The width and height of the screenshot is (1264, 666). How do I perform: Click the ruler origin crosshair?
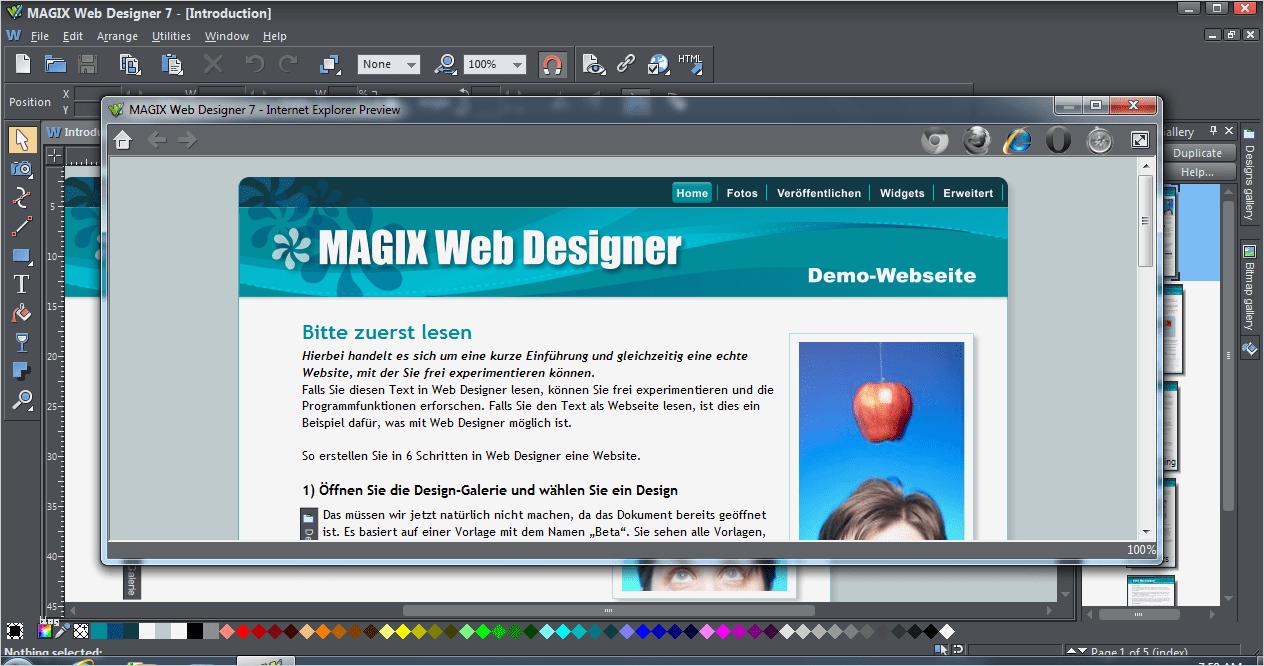click(x=54, y=155)
